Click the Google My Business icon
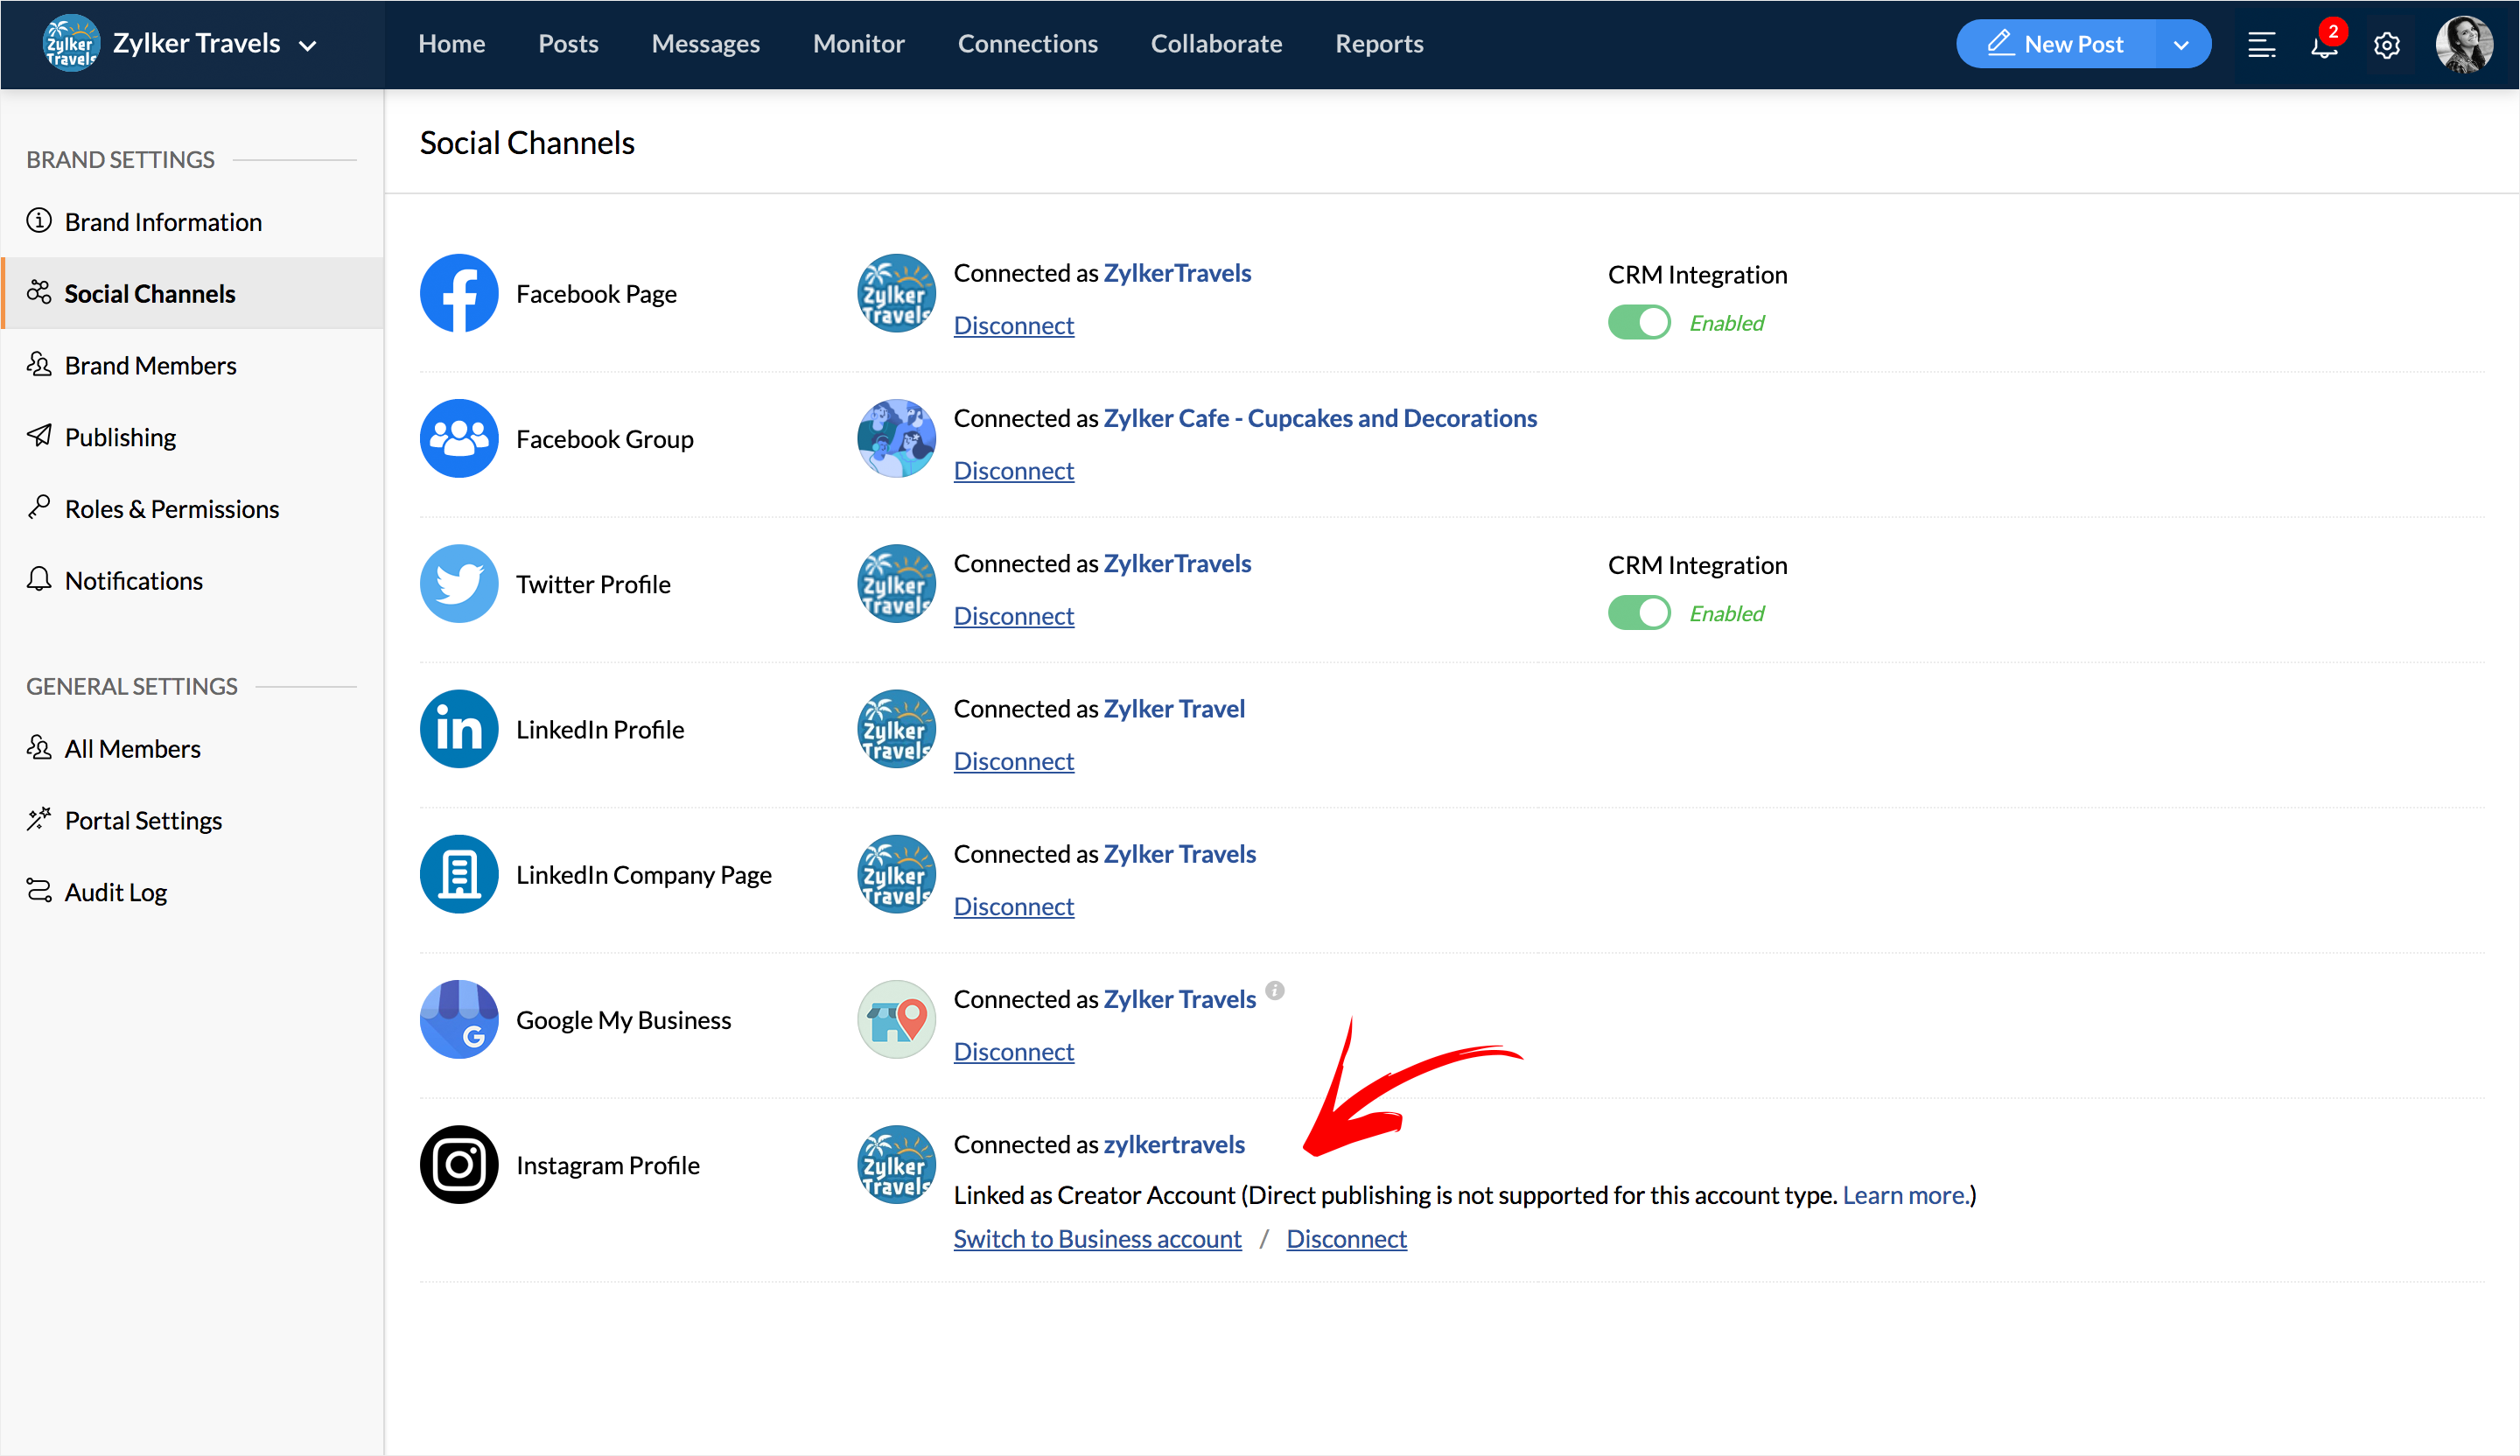 (x=459, y=1019)
